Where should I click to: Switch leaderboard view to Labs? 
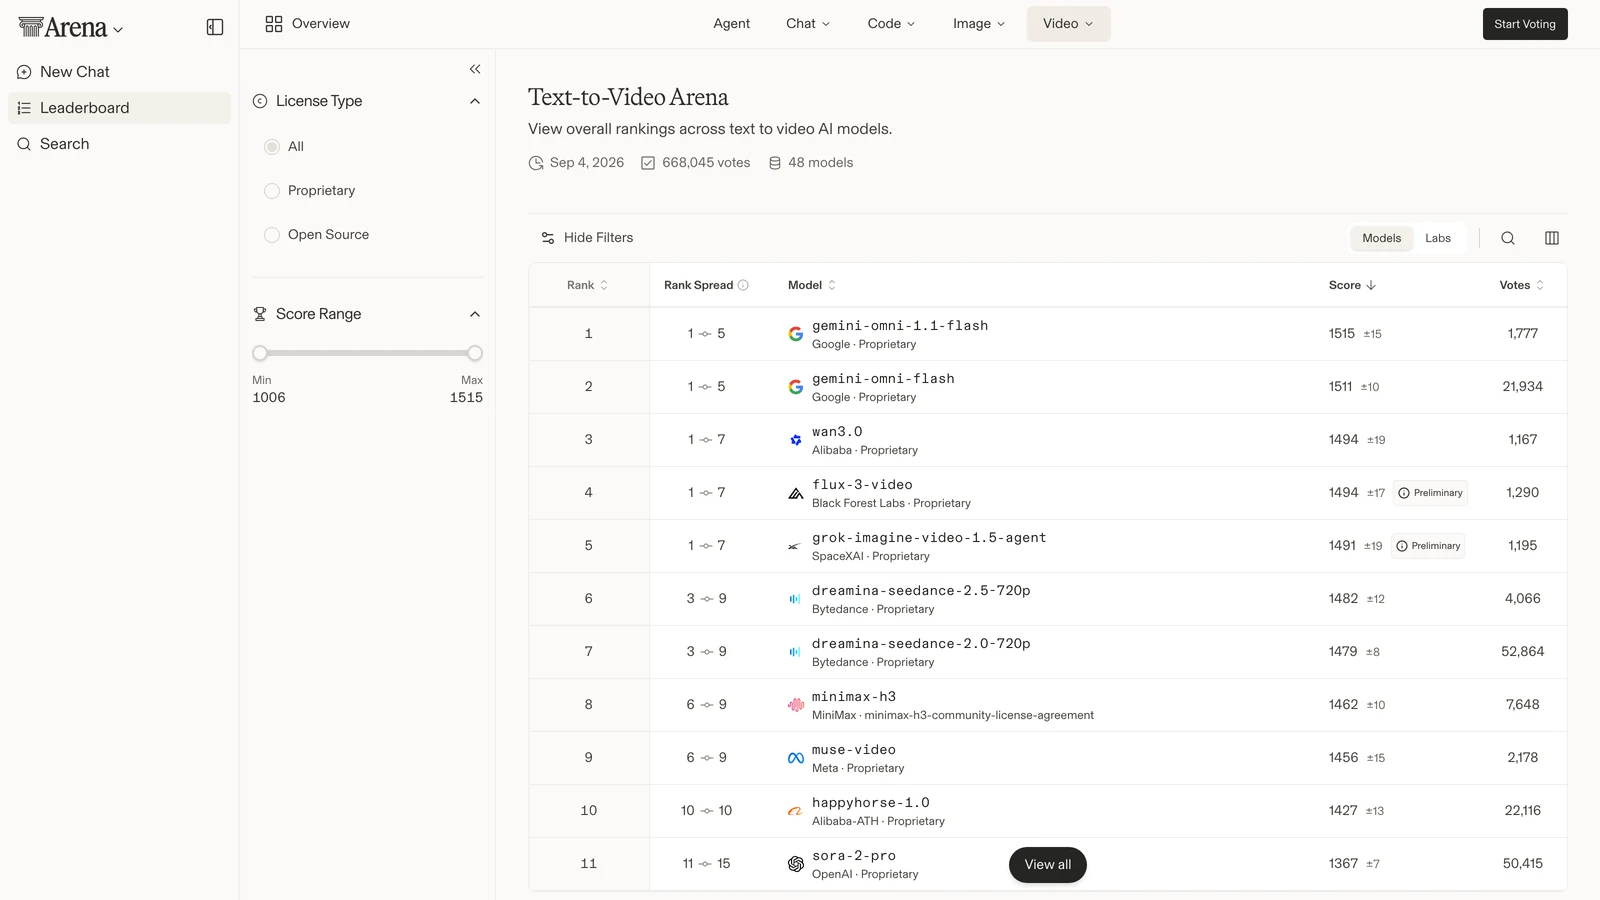[1438, 238]
